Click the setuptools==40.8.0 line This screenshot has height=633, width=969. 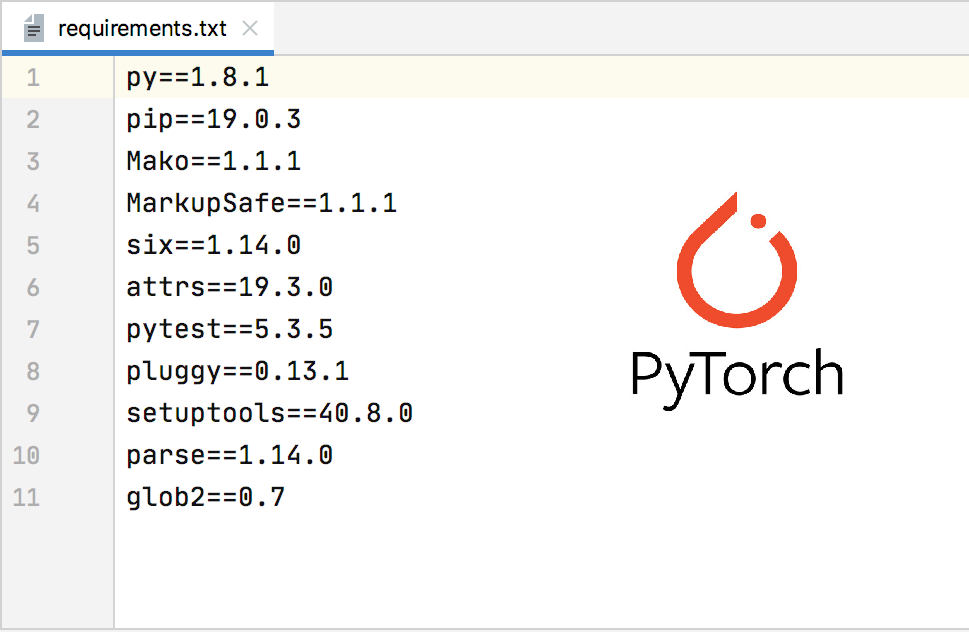(269, 414)
